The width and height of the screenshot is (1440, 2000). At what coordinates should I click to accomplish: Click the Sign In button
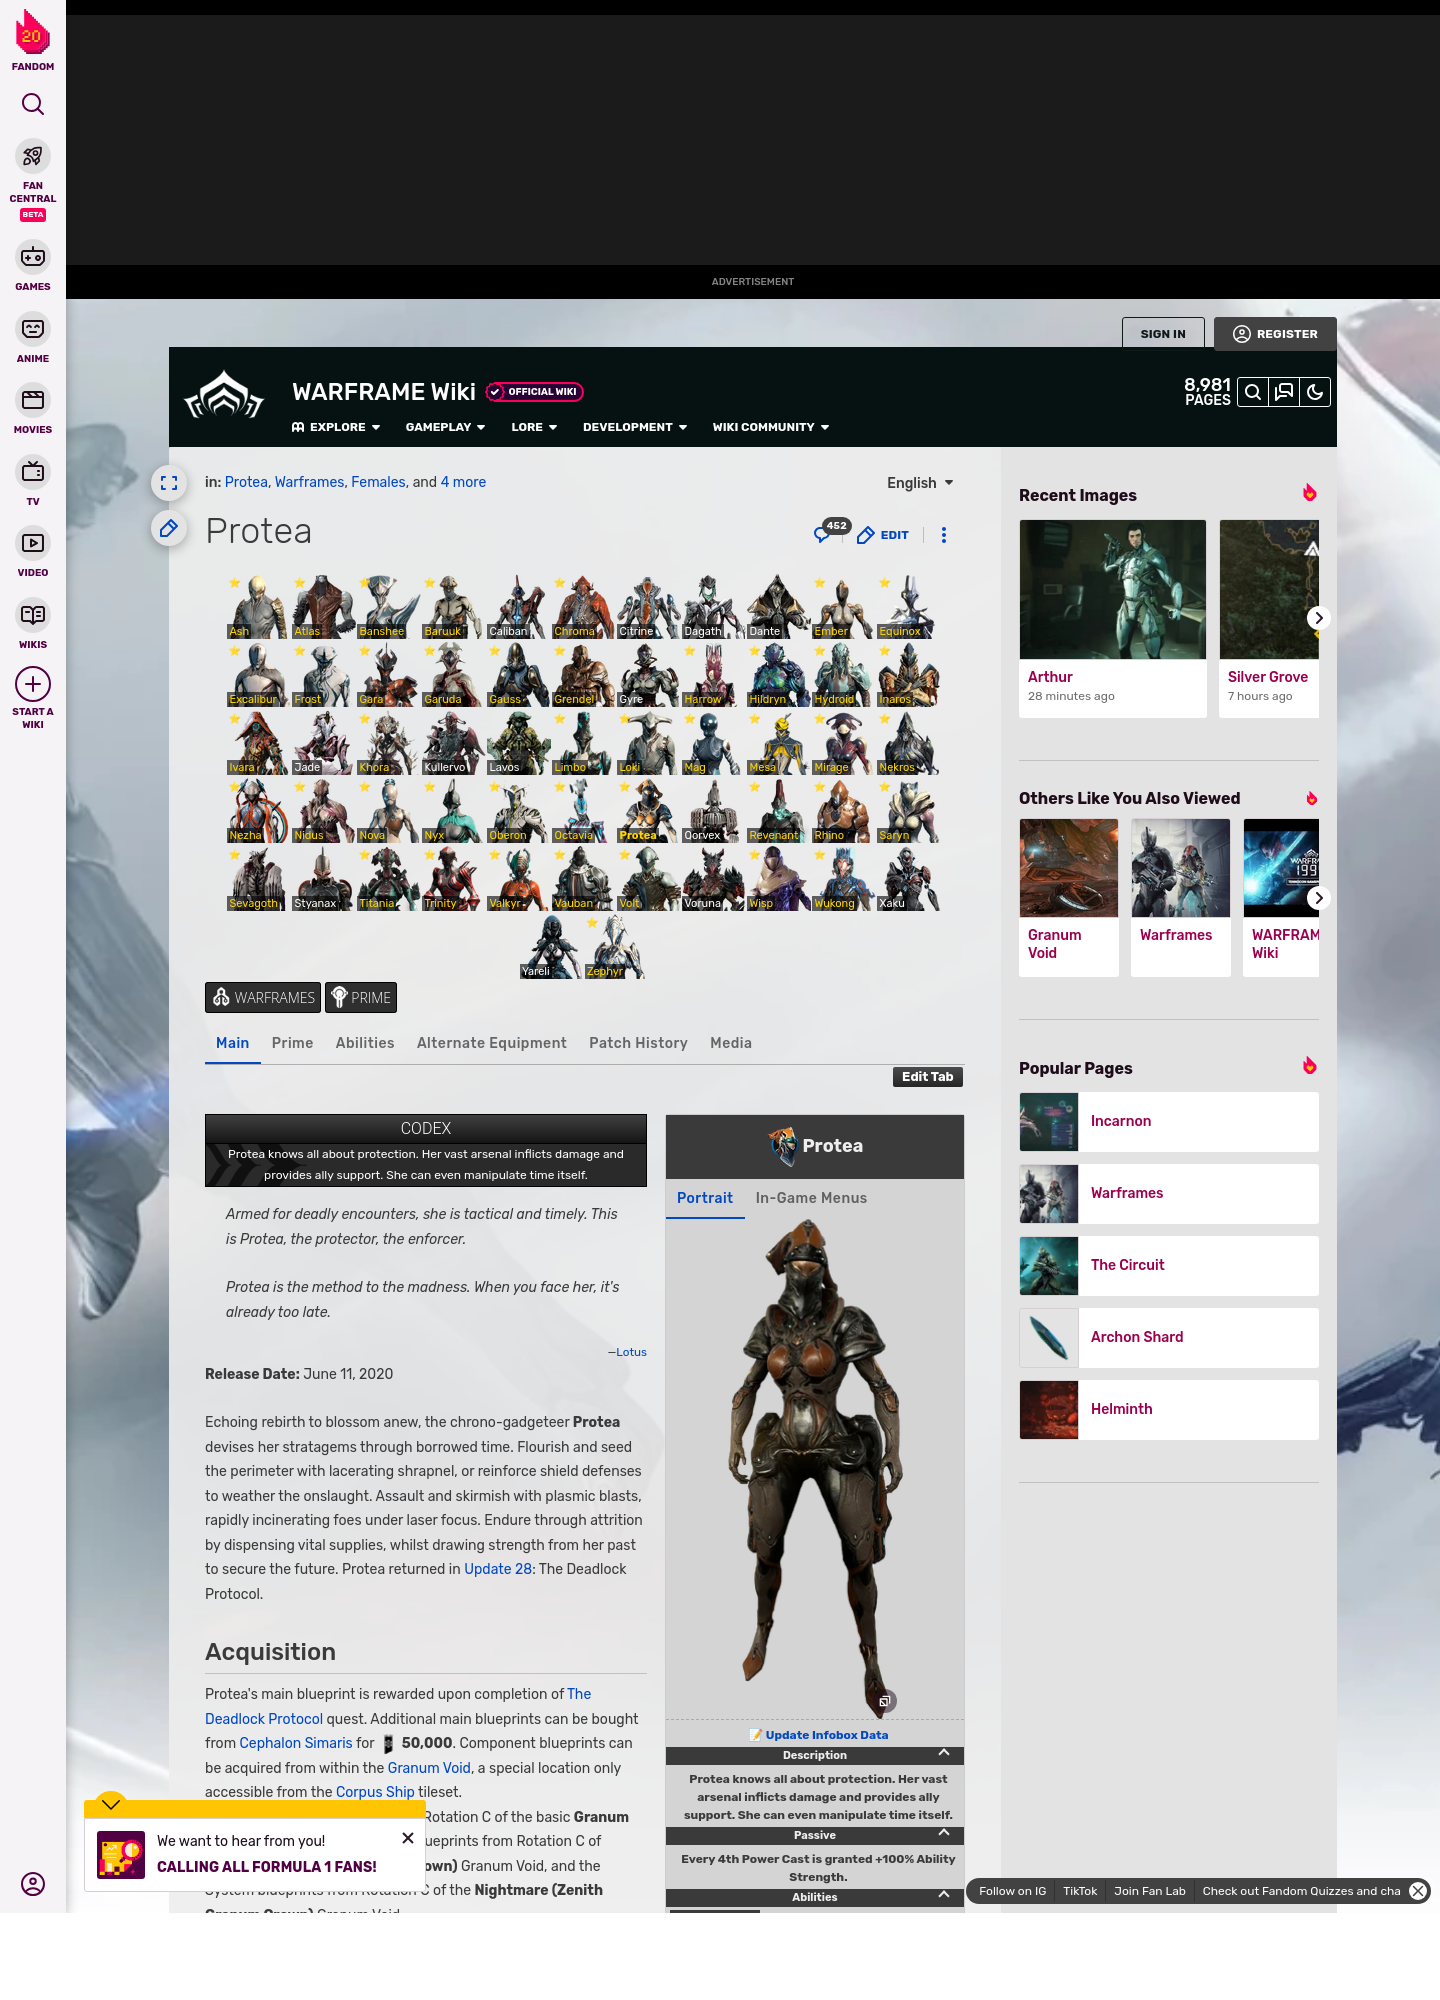point(1163,334)
